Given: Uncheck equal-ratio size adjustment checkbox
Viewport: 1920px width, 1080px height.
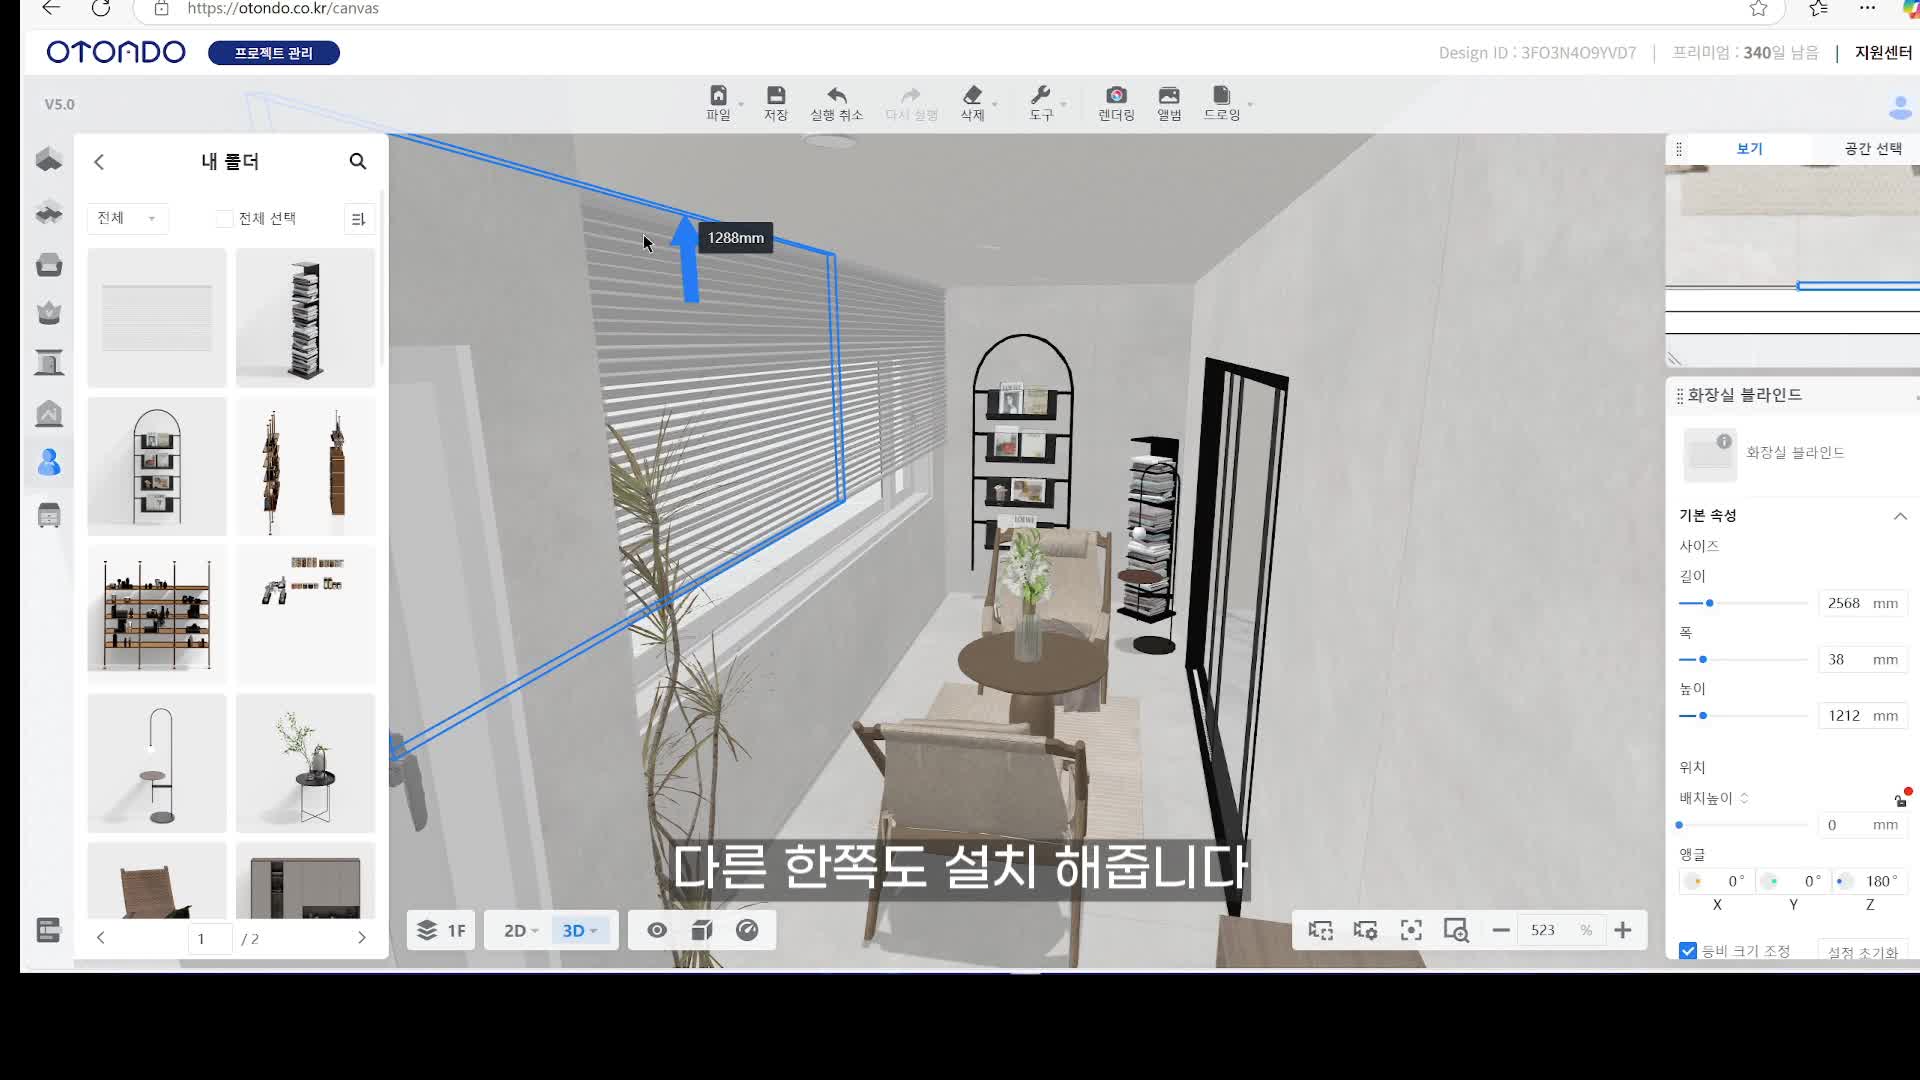Looking at the screenshot, I should (1688, 951).
